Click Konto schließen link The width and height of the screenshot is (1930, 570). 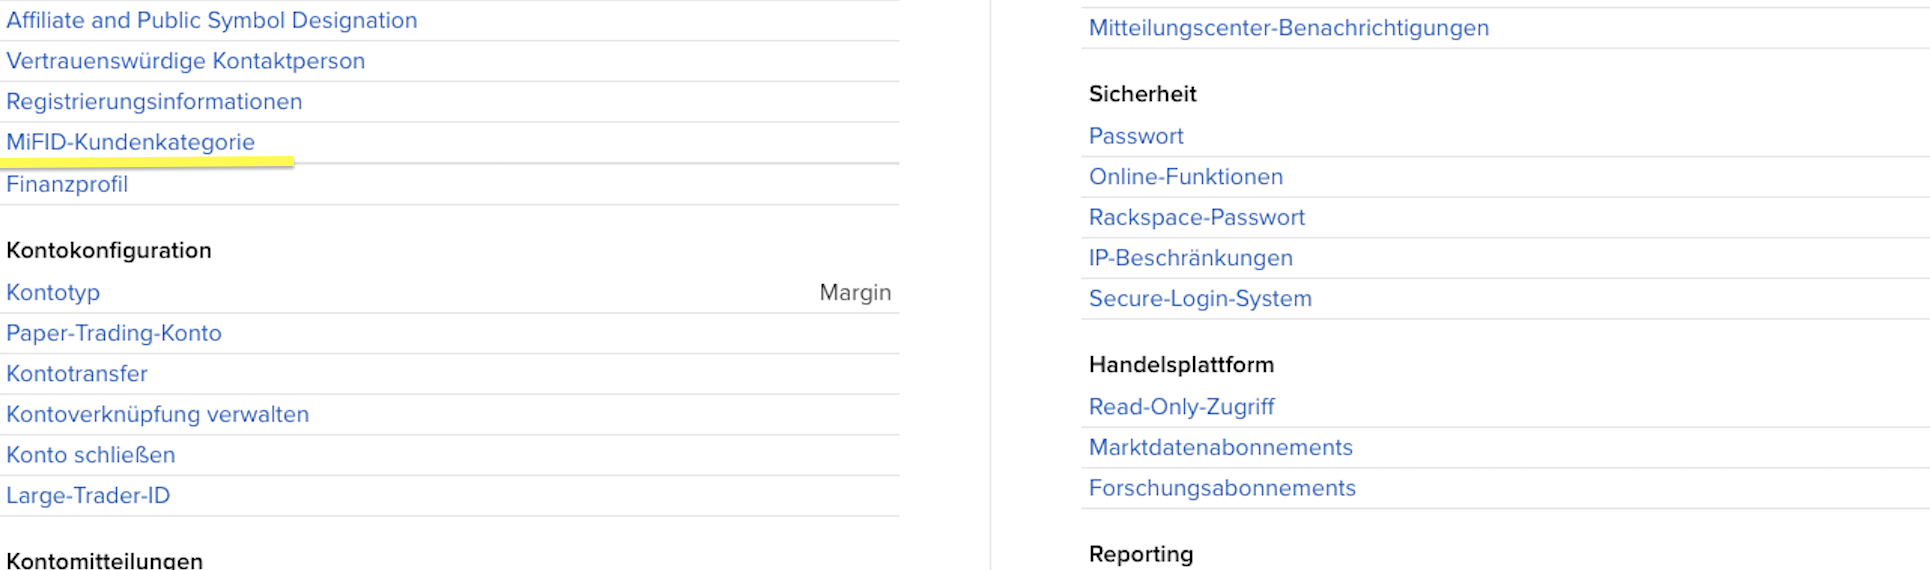(x=91, y=455)
